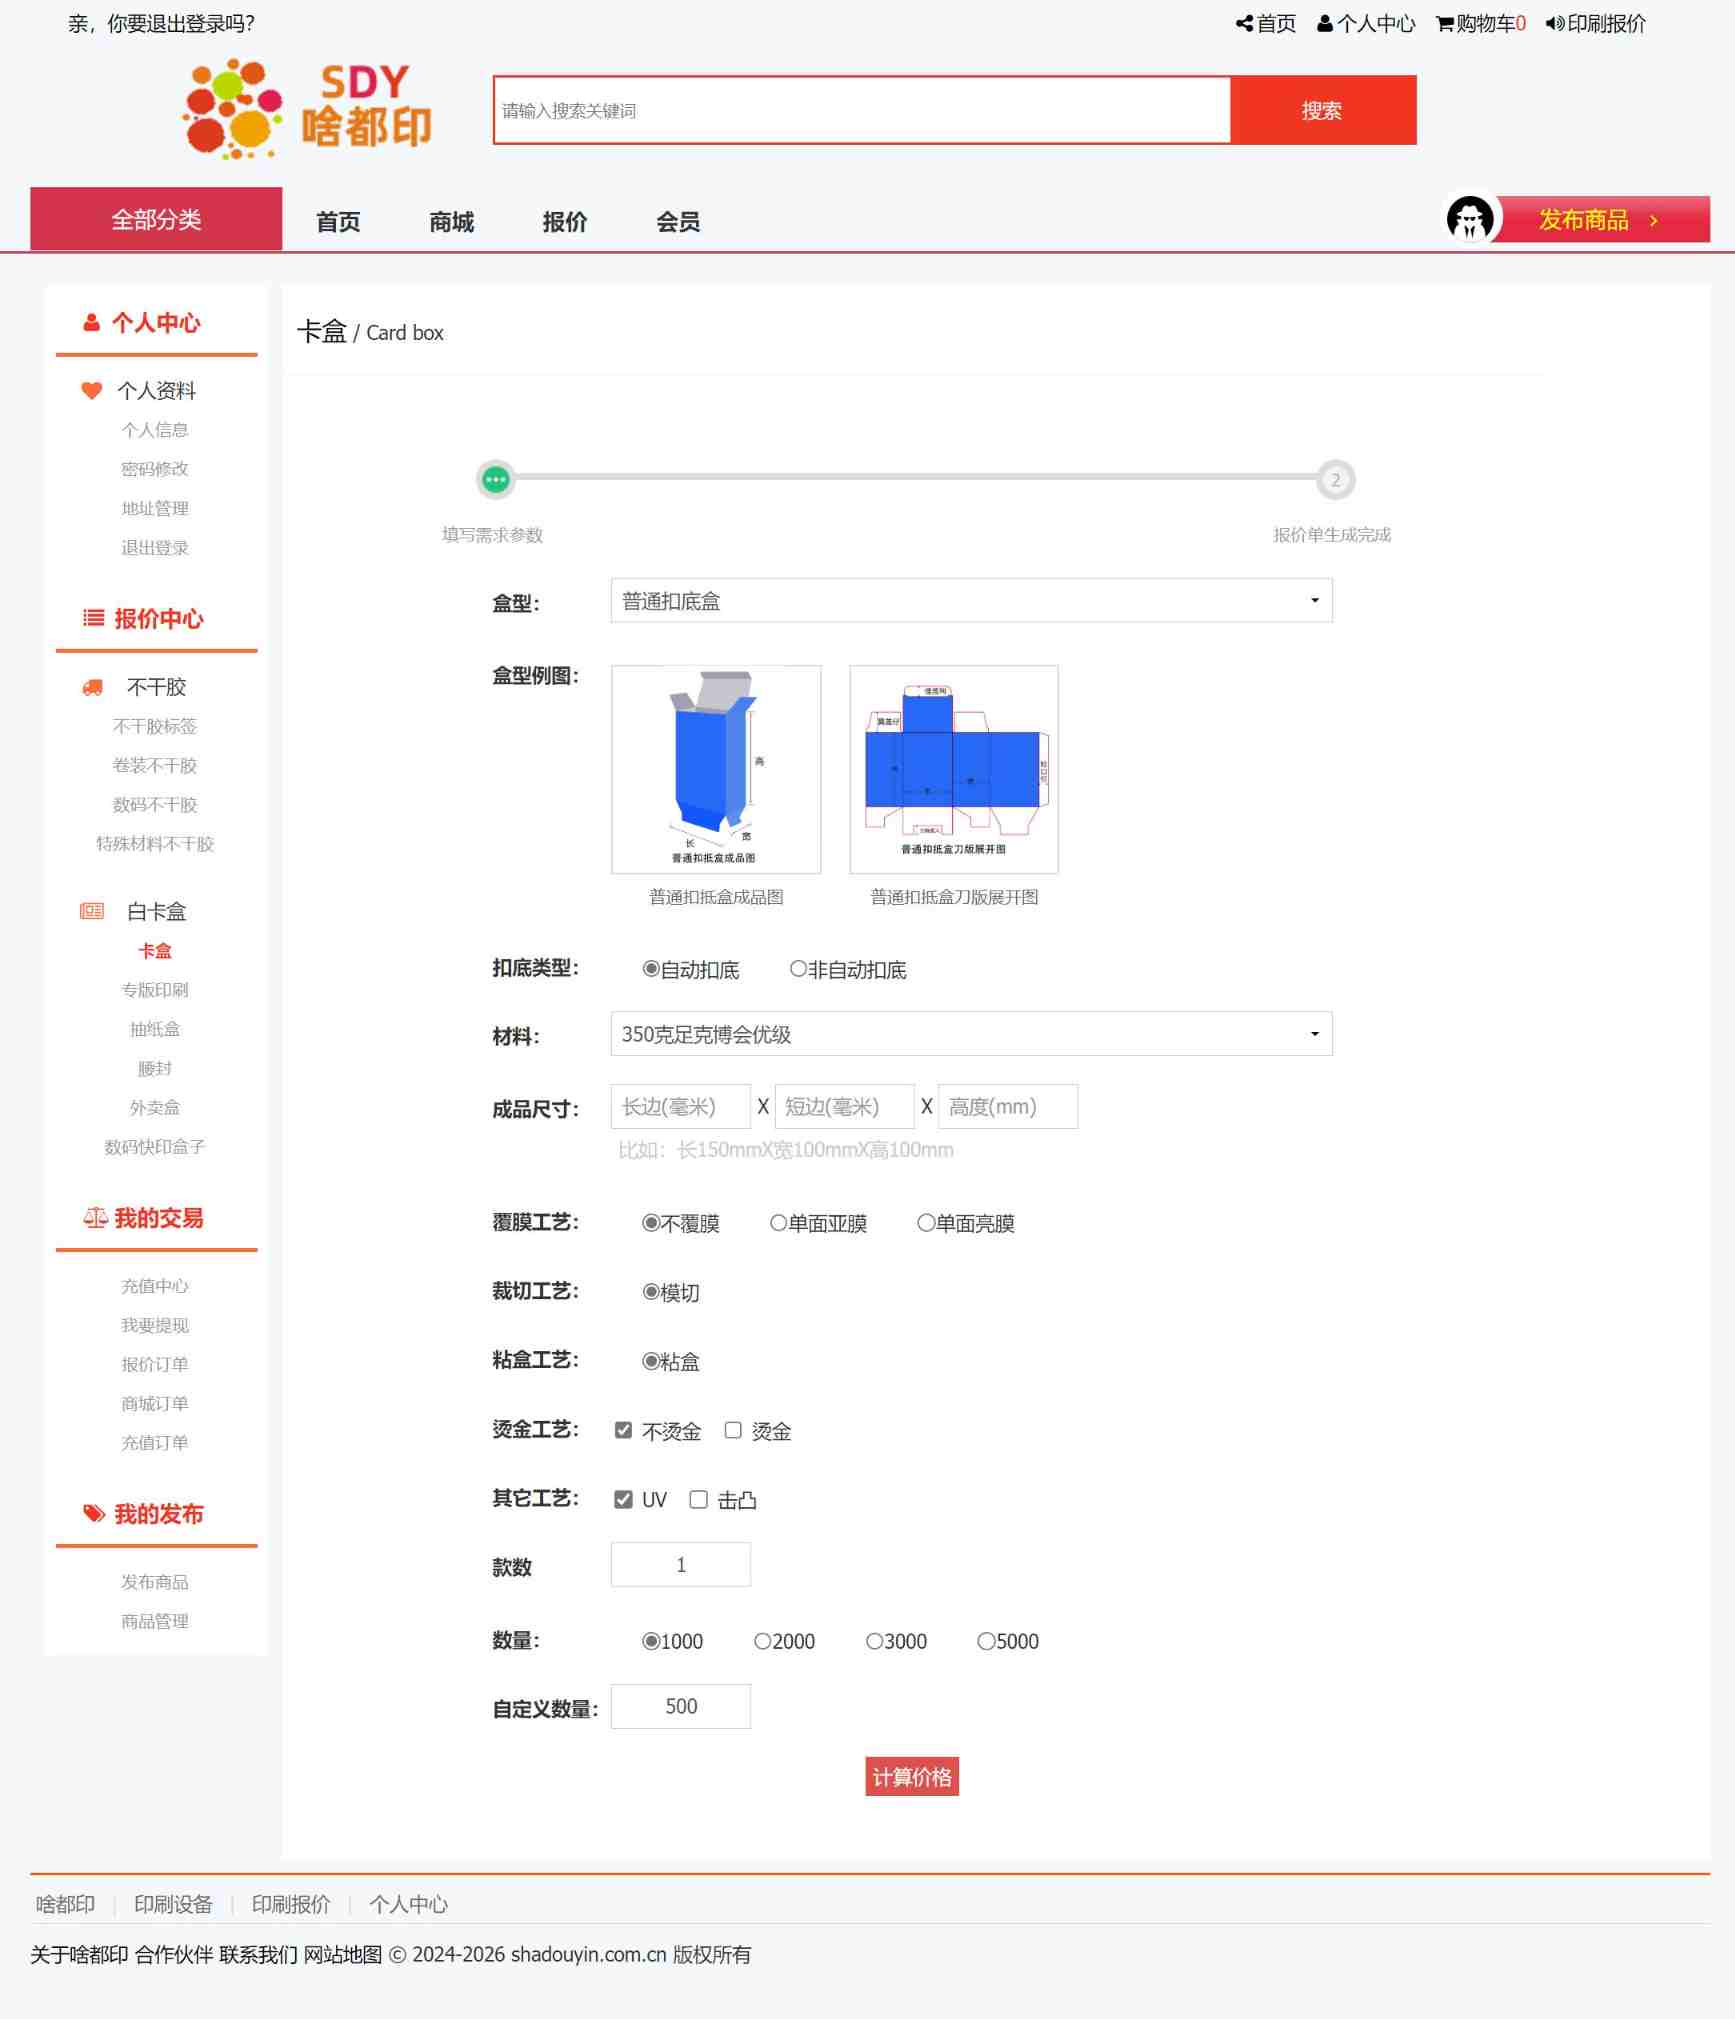Click step 2 circle on progress bar
This screenshot has height=2019, width=1735.
[1334, 480]
